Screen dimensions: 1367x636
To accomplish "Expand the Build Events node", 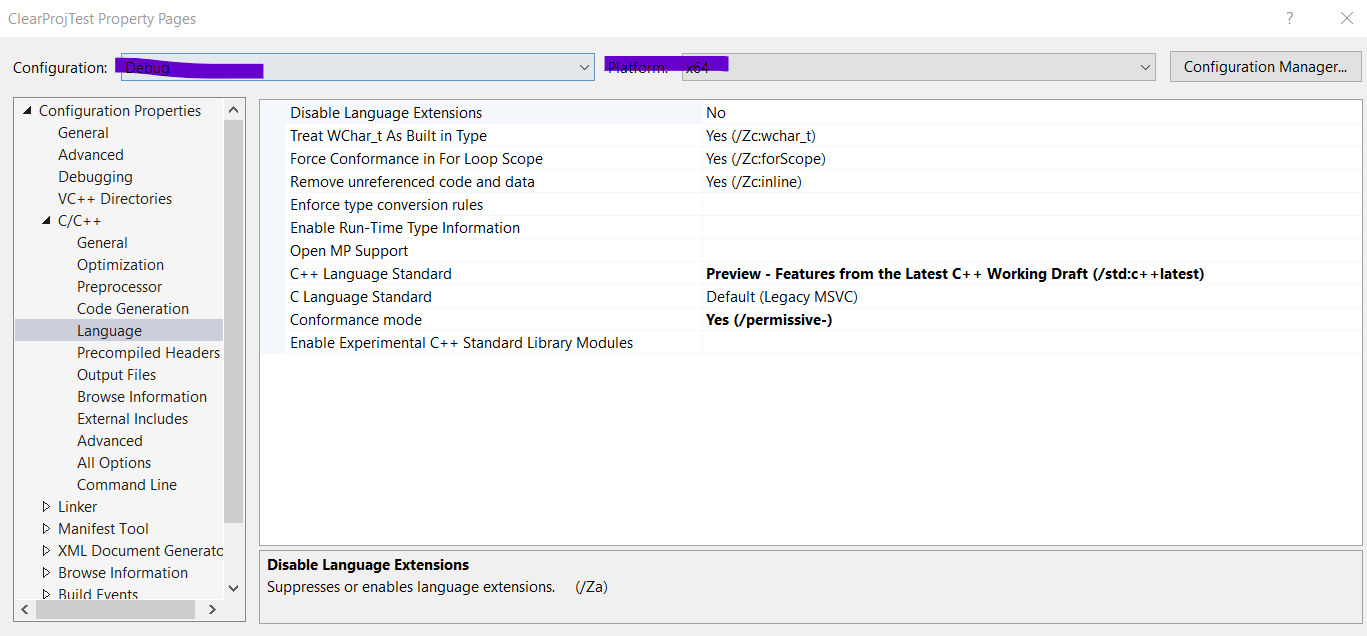I will pos(45,593).
